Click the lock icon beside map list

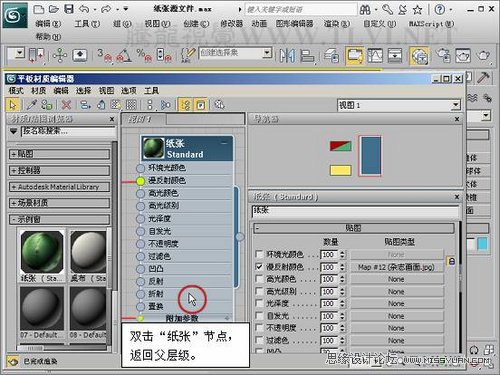pos(451,261)
